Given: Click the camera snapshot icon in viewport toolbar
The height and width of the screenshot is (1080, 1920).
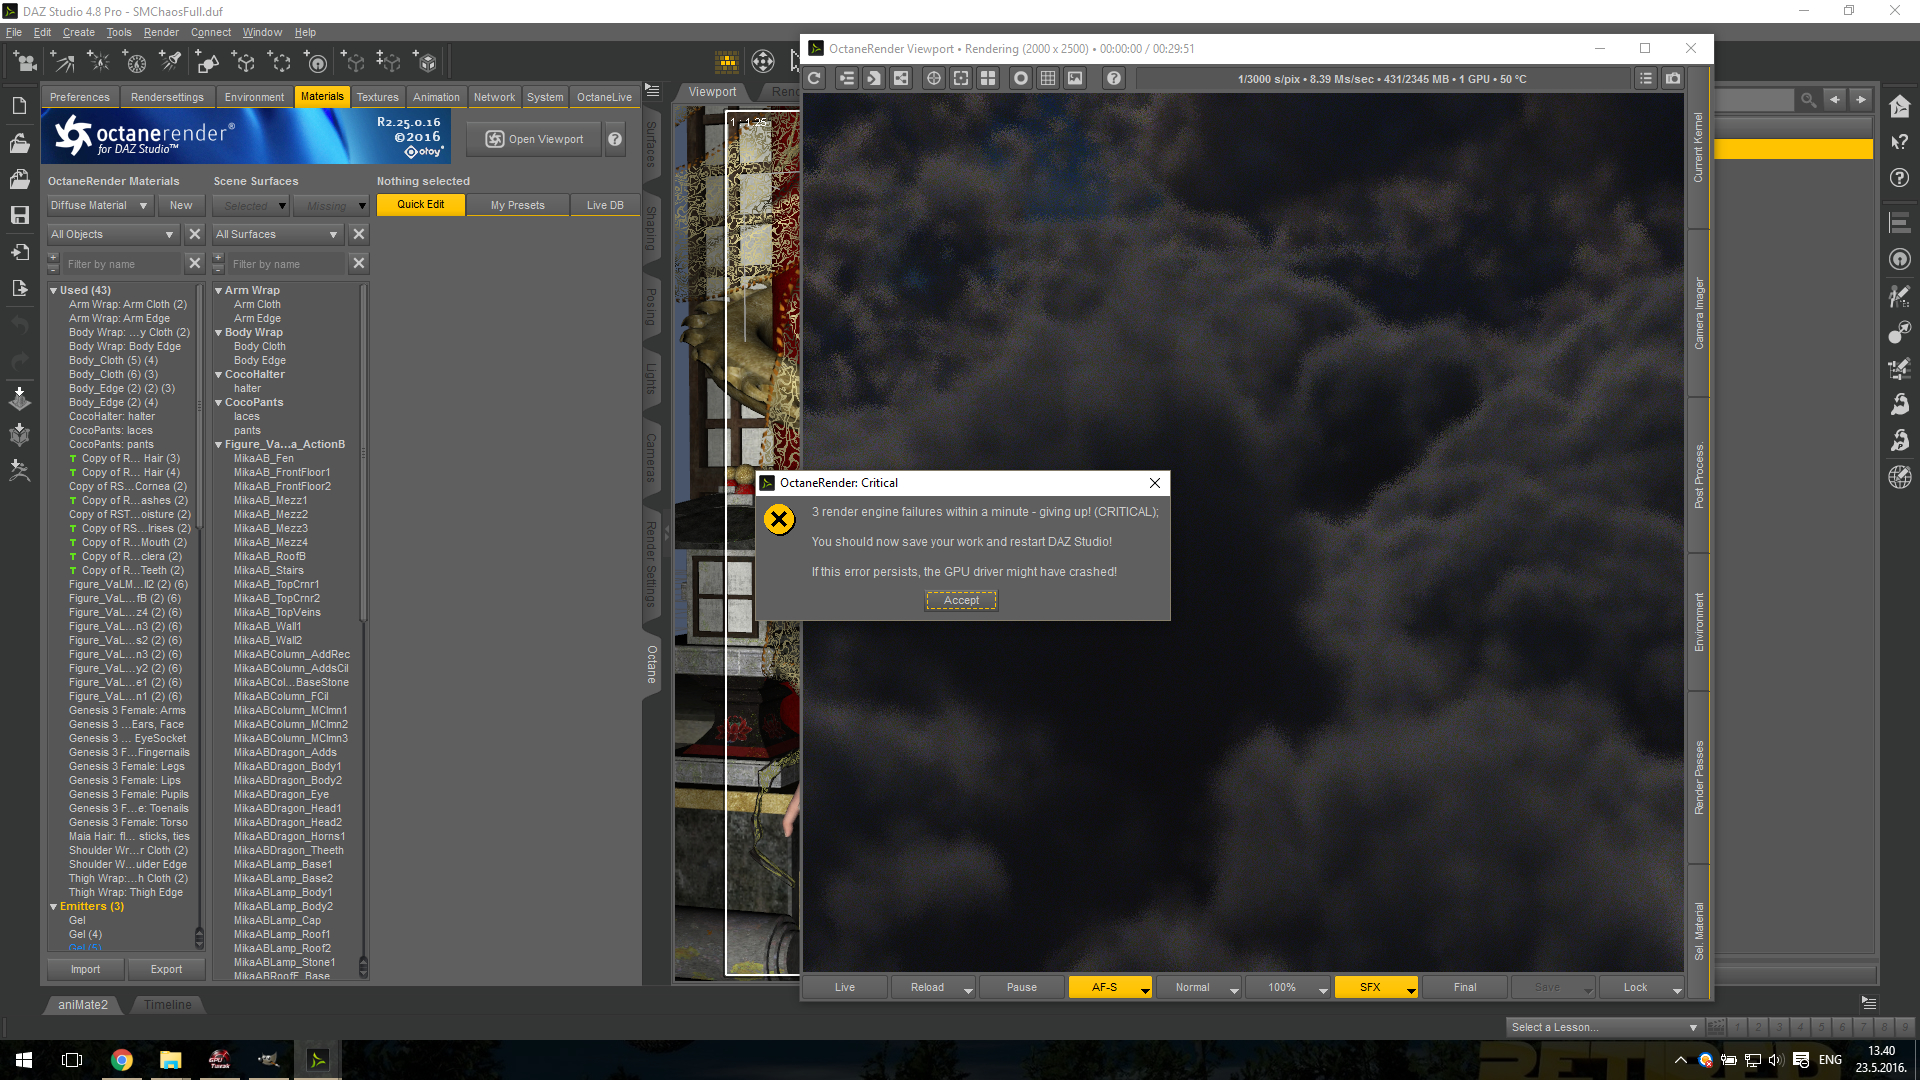Looking at the screenshot, I should coord(1673,79).
